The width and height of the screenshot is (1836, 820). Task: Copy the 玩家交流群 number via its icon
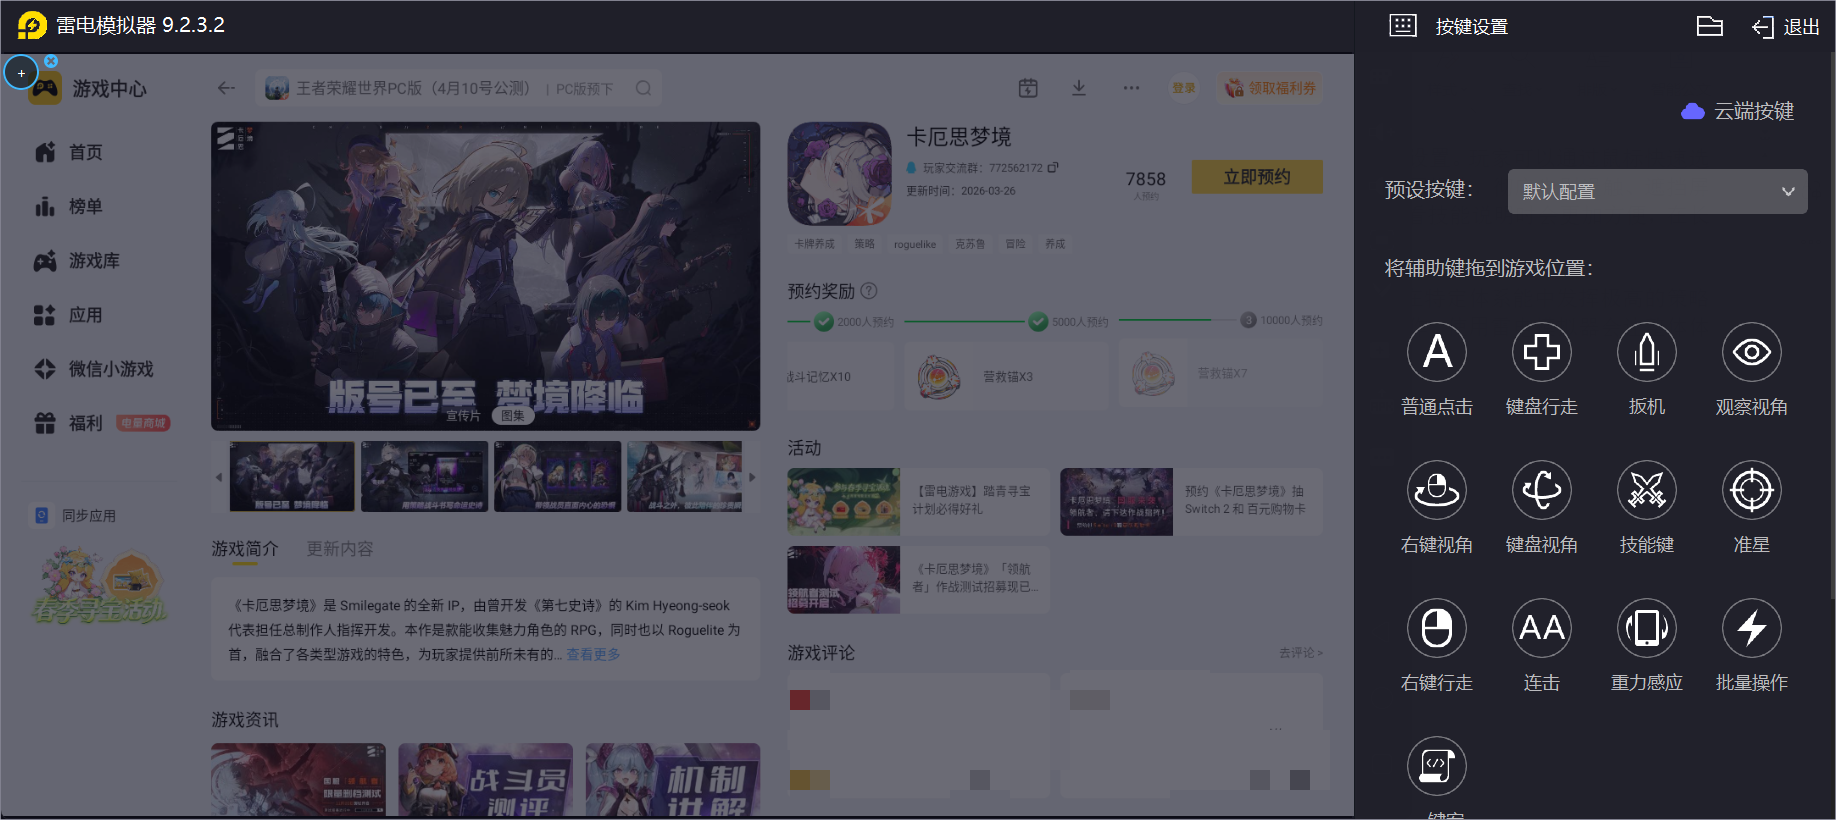point(1053,167)
